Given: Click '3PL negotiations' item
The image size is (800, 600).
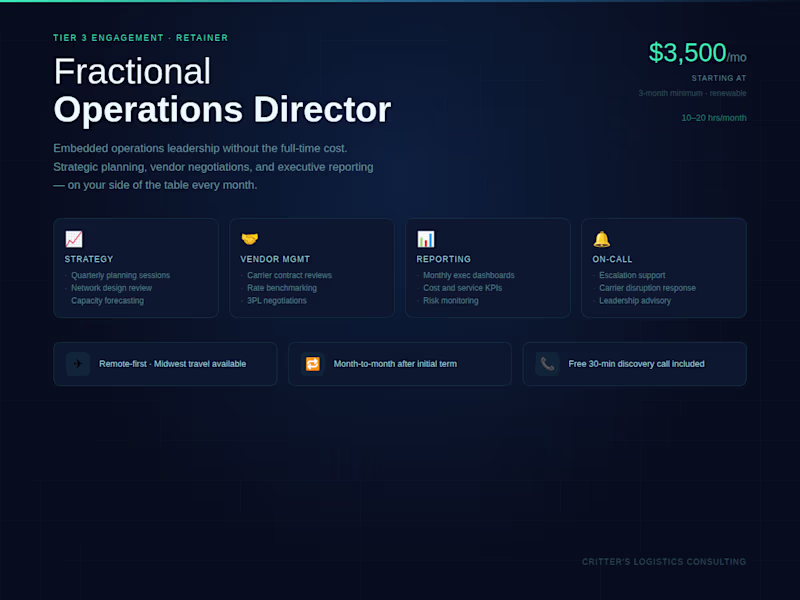Looking at the screenshot, I should tap(277, 301).
